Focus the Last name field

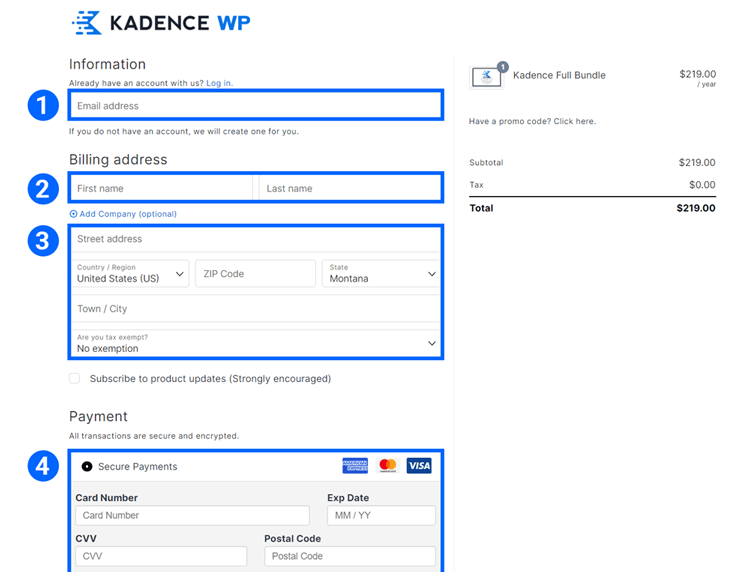click(x=350, y=188)
